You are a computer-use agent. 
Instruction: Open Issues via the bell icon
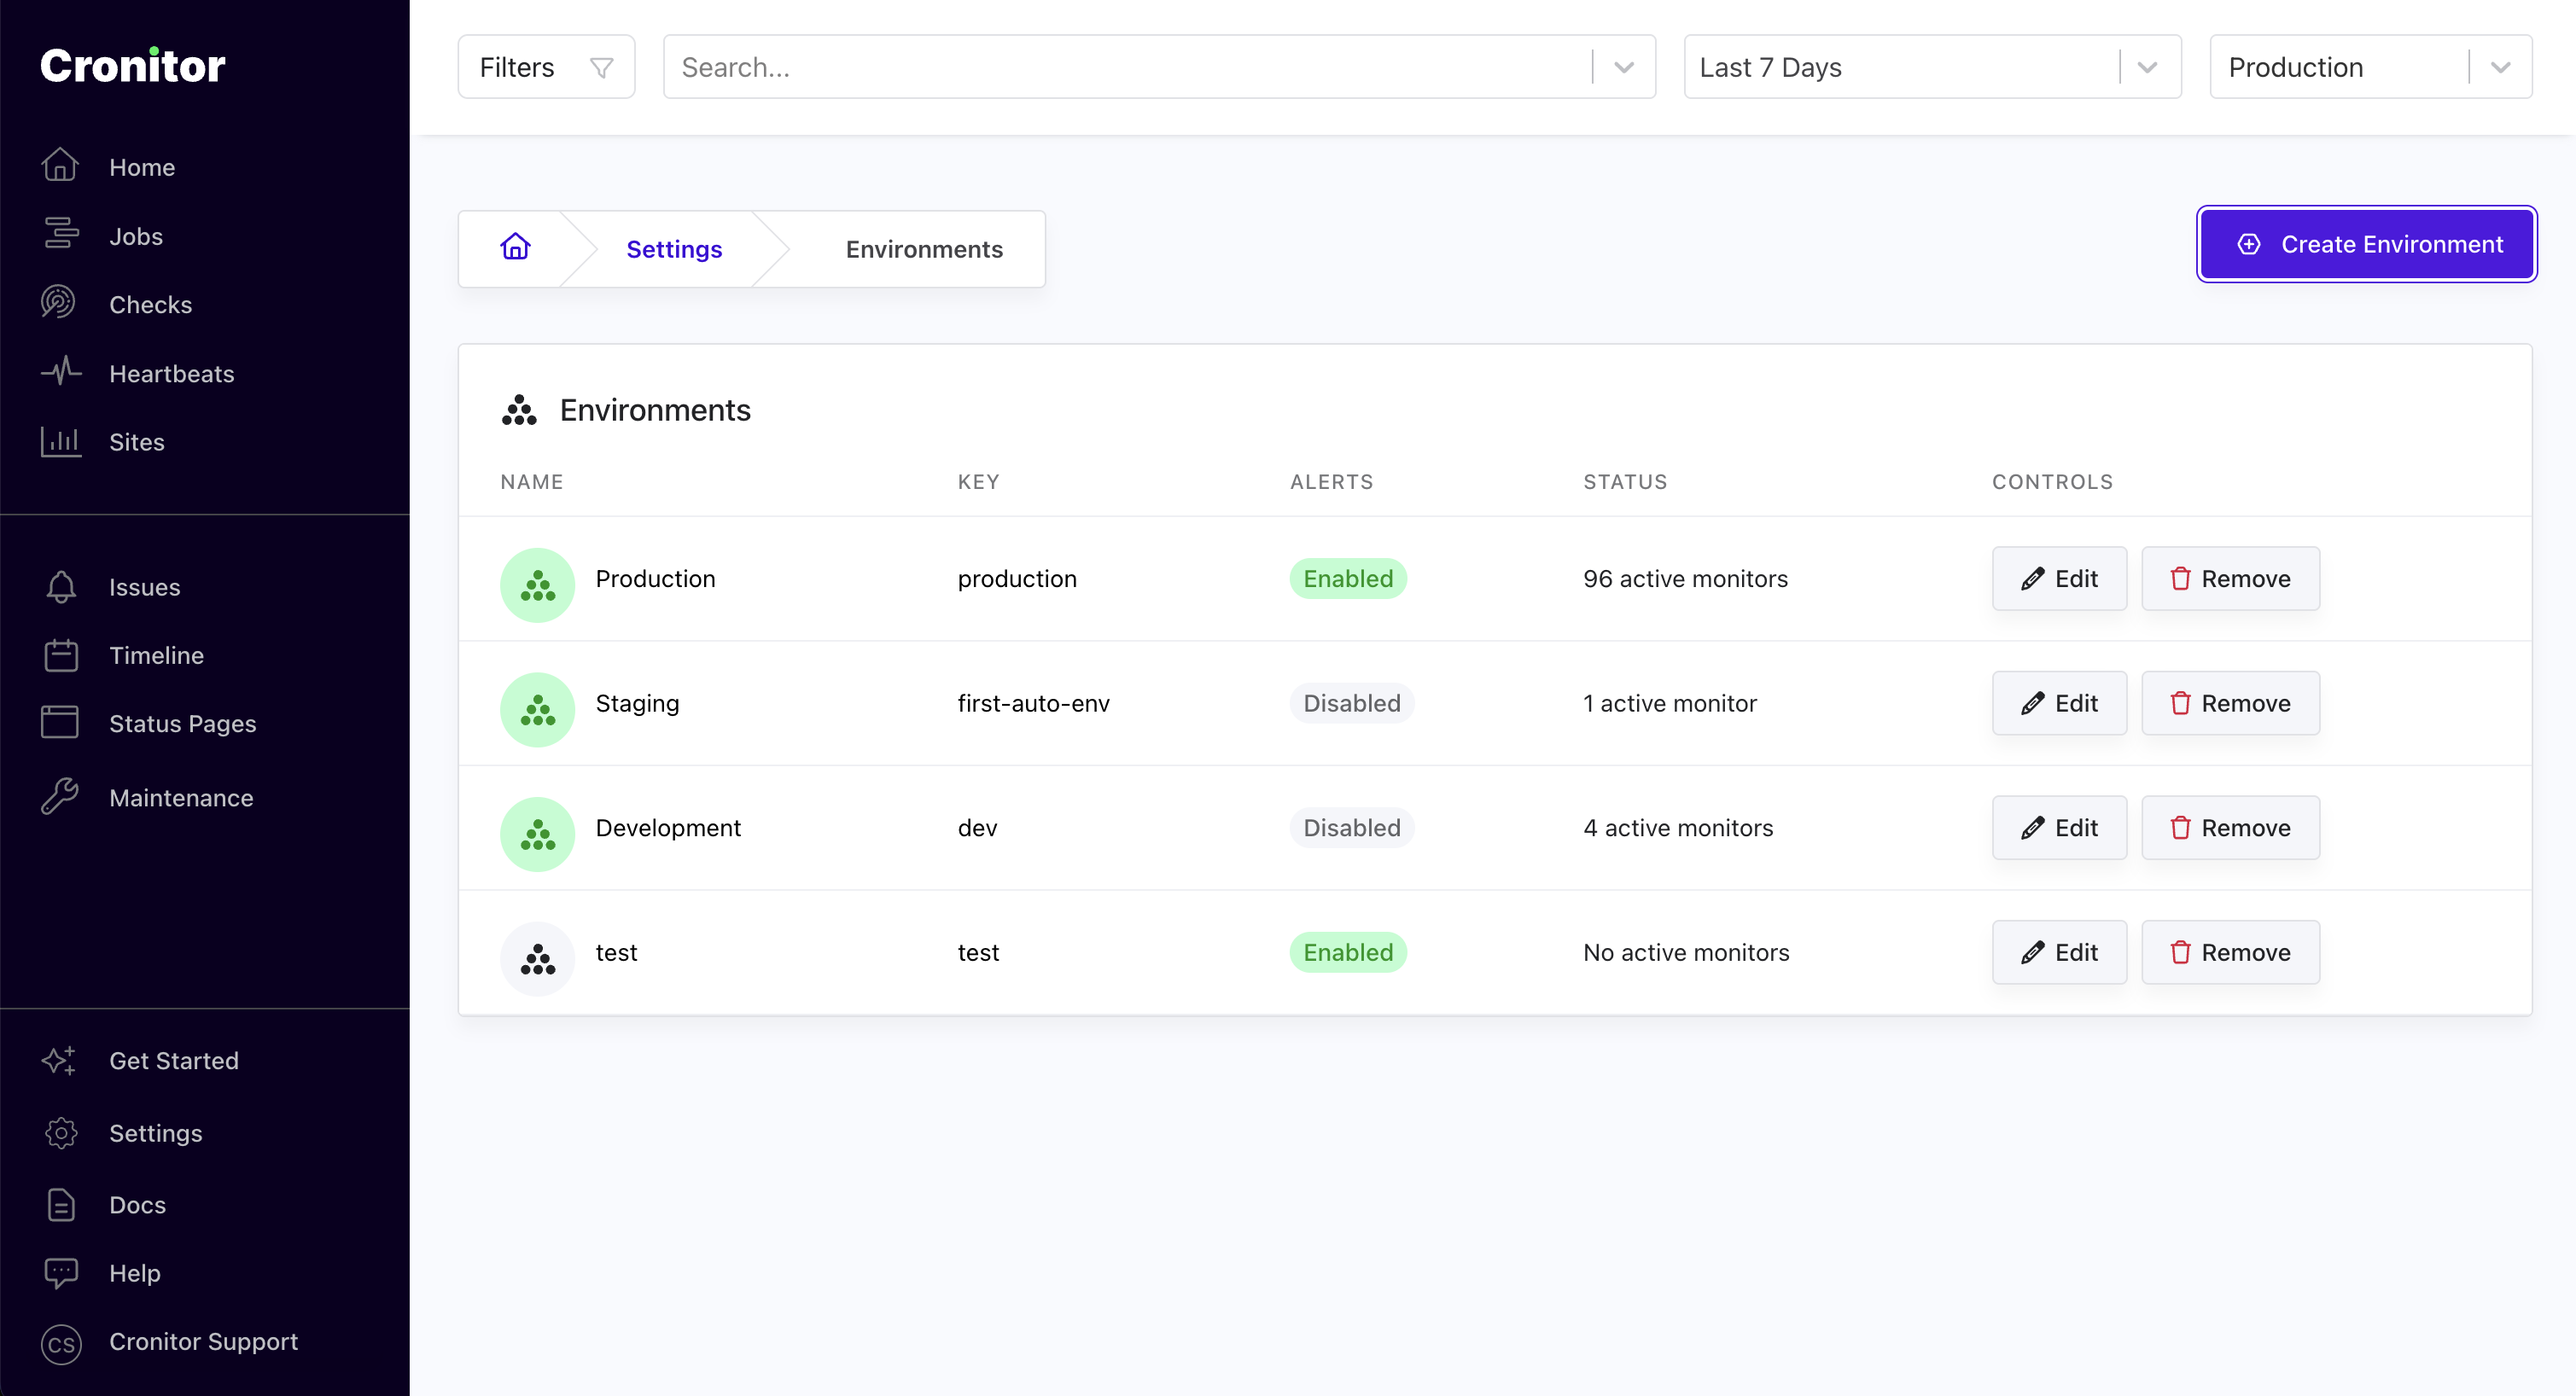tap(61, 587)
